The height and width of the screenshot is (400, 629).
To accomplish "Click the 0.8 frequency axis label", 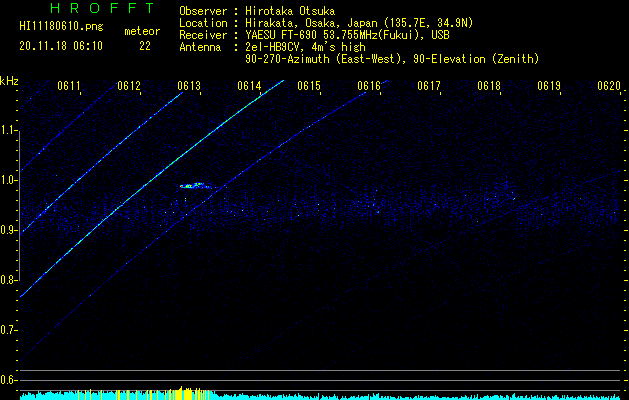I will tap(9, 280).
